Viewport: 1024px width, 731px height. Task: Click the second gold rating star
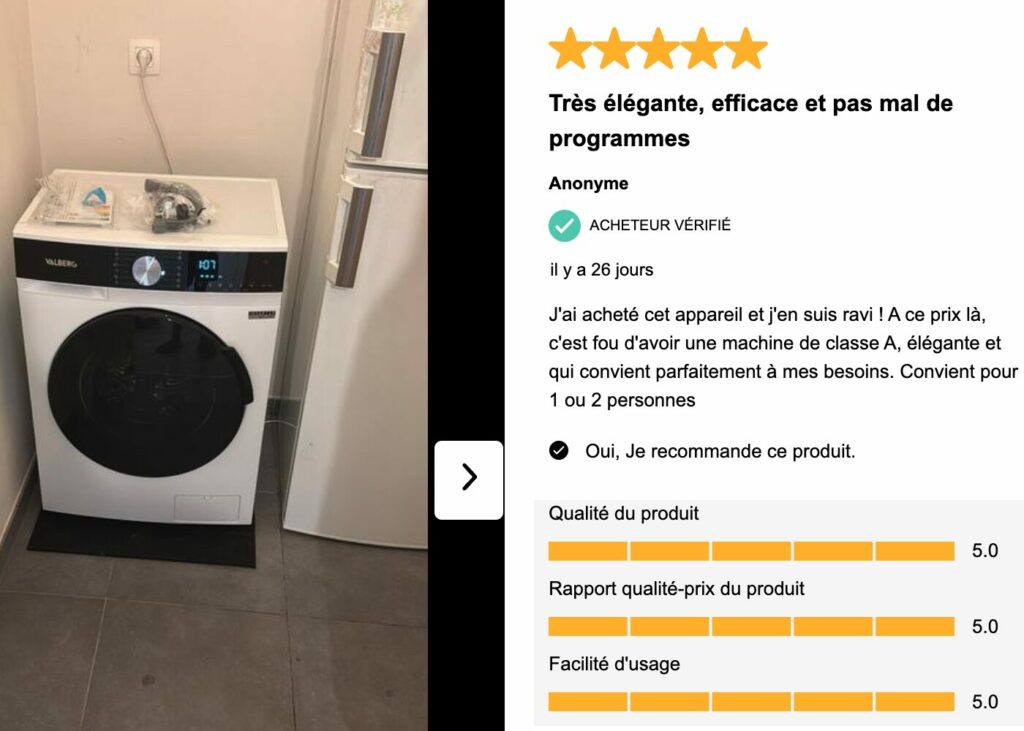point(614,48)
